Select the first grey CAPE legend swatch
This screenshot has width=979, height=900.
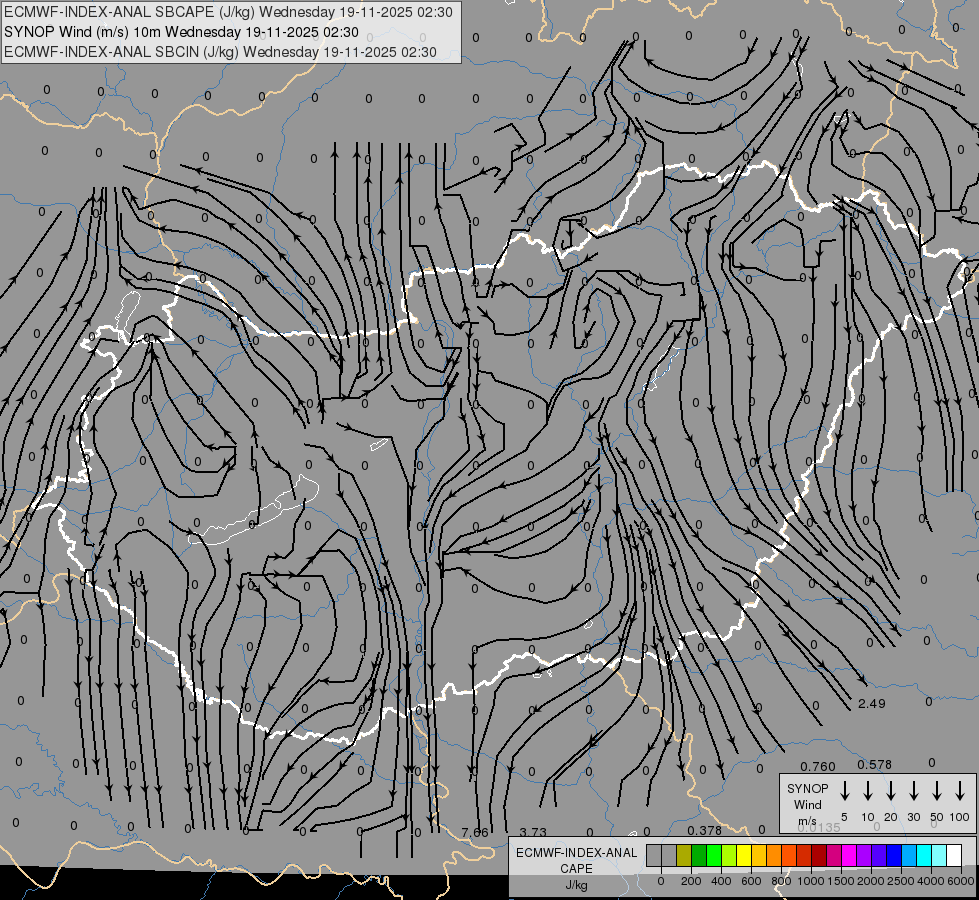tap(654, 855)
